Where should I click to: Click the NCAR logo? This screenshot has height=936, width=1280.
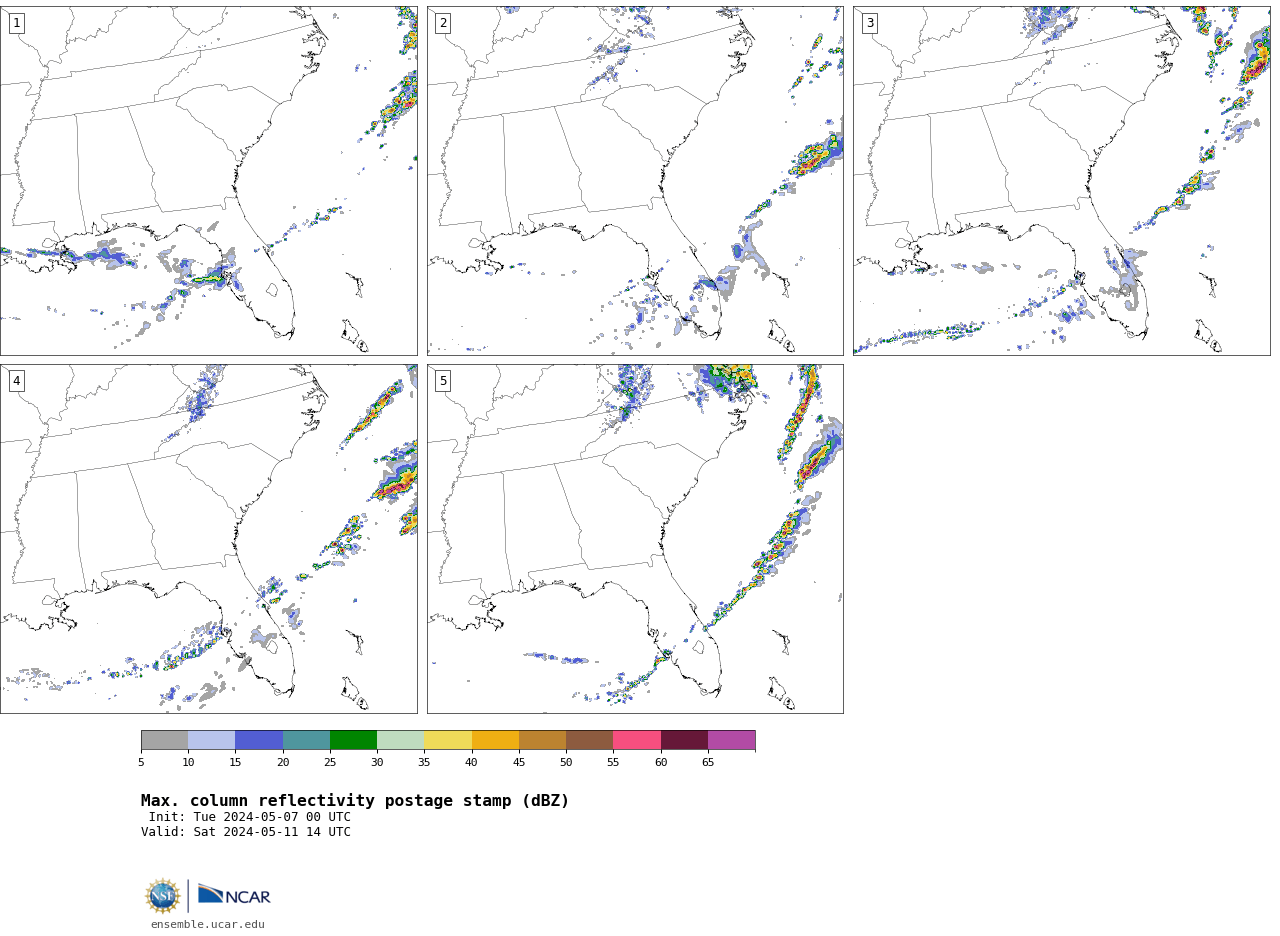coord(234,895)
